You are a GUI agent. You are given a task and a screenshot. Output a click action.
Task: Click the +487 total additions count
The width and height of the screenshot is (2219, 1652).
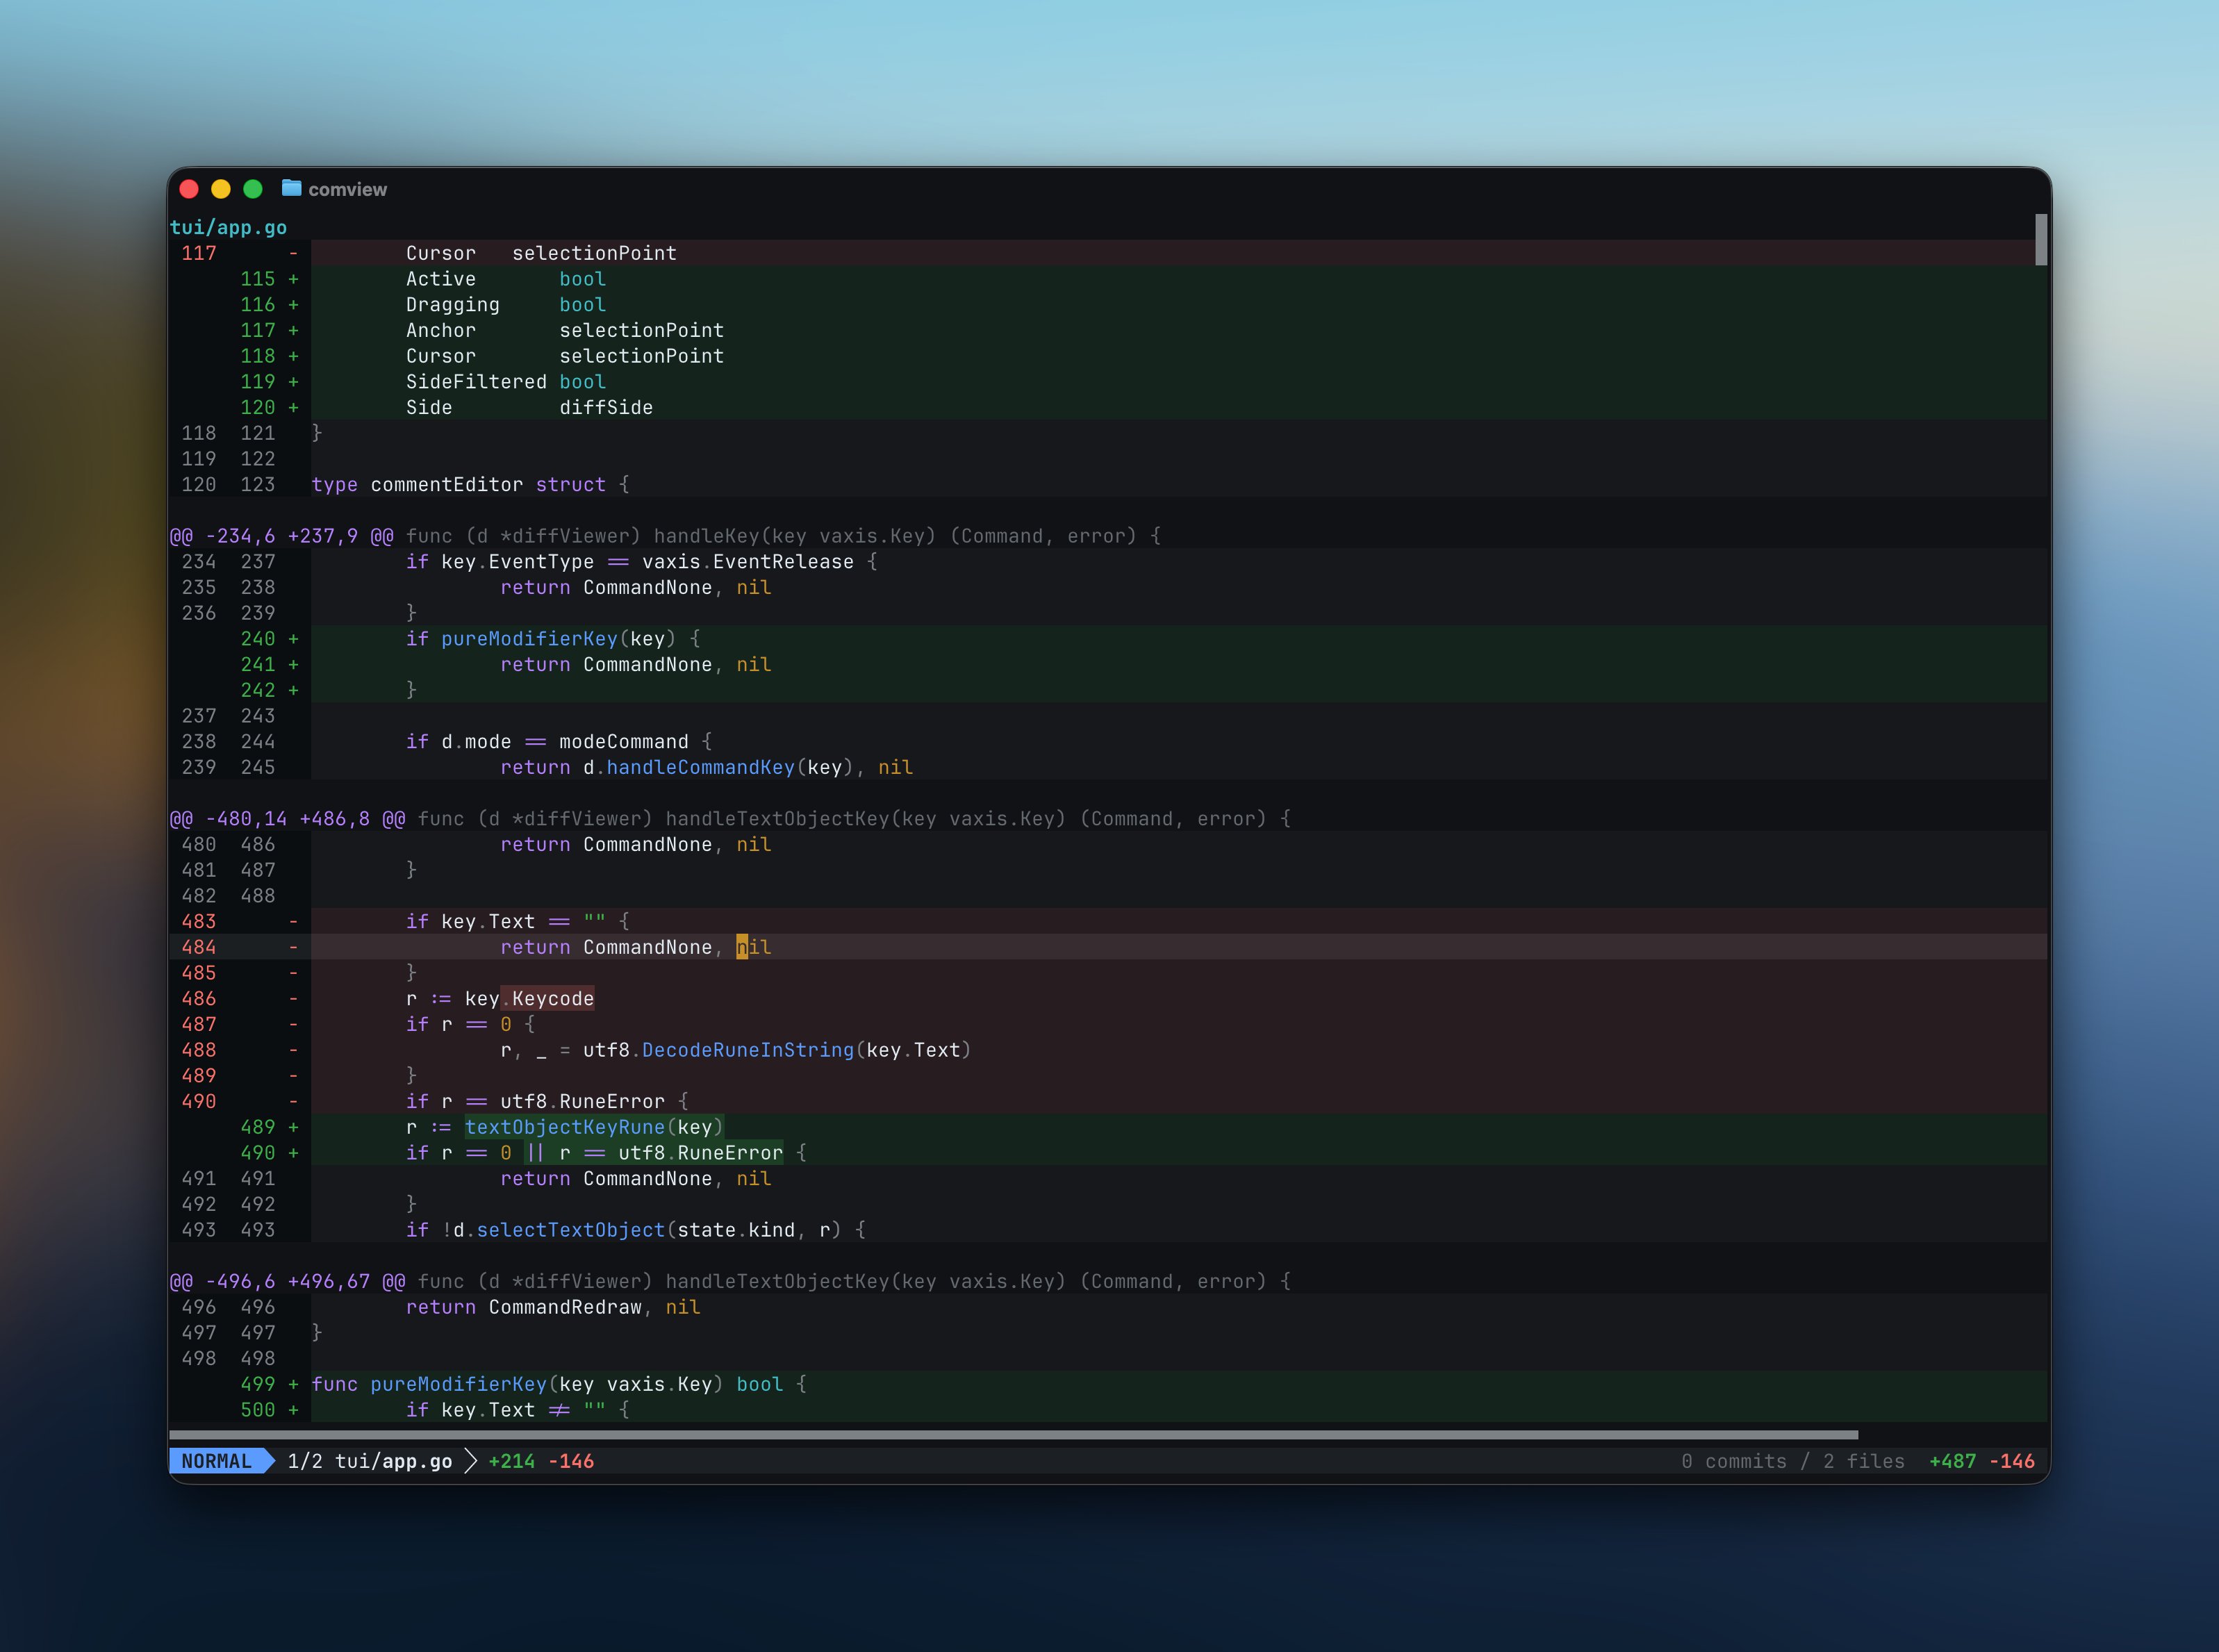pos(1952,1460)
